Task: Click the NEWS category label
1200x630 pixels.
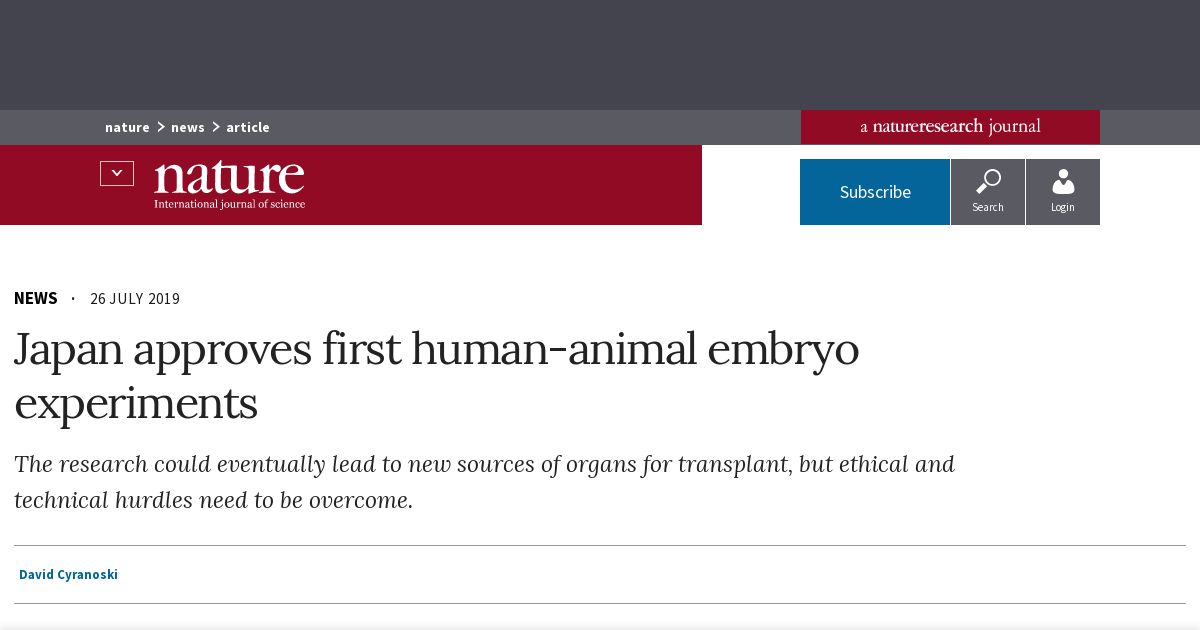Action: coord(36,298)
